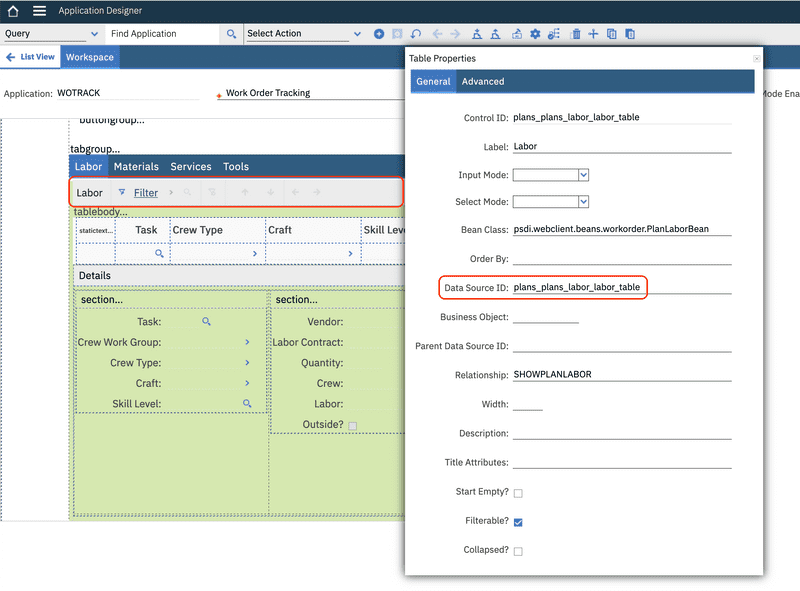The width and height of the screenshot is (800, 591).
Task: Click the filter funnel icon in Labor table
Action: (122, 192)
